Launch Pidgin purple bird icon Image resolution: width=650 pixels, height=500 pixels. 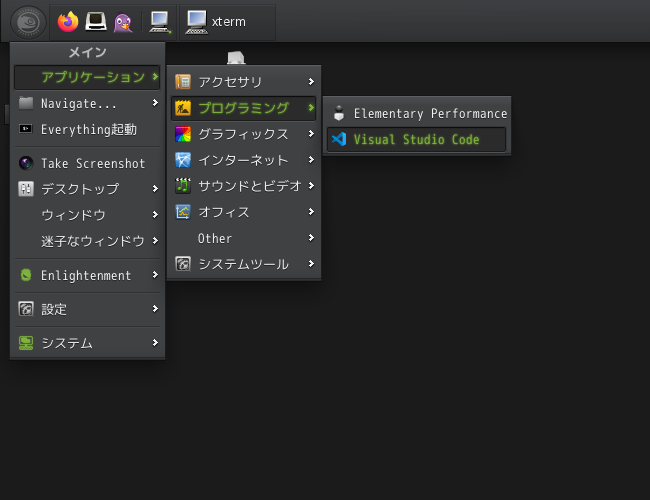[123, 22]
